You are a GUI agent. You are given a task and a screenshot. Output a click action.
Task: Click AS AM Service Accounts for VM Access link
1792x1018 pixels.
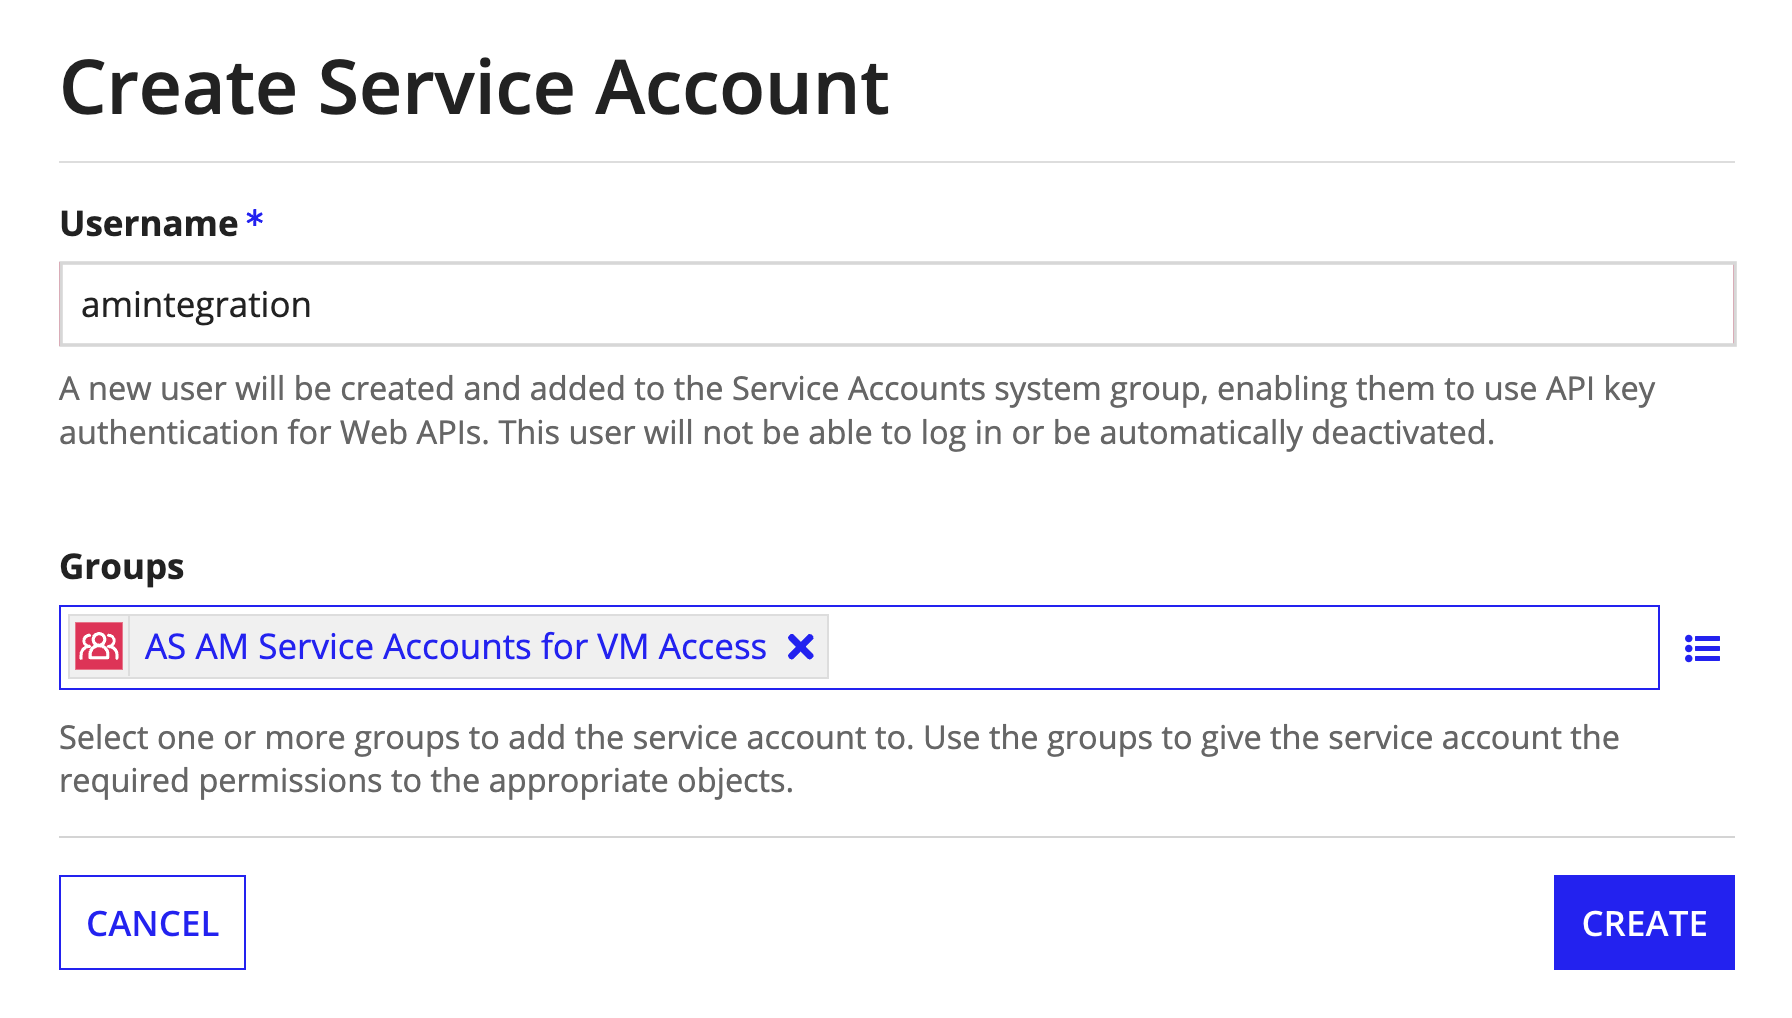click(x=456, y=647)
